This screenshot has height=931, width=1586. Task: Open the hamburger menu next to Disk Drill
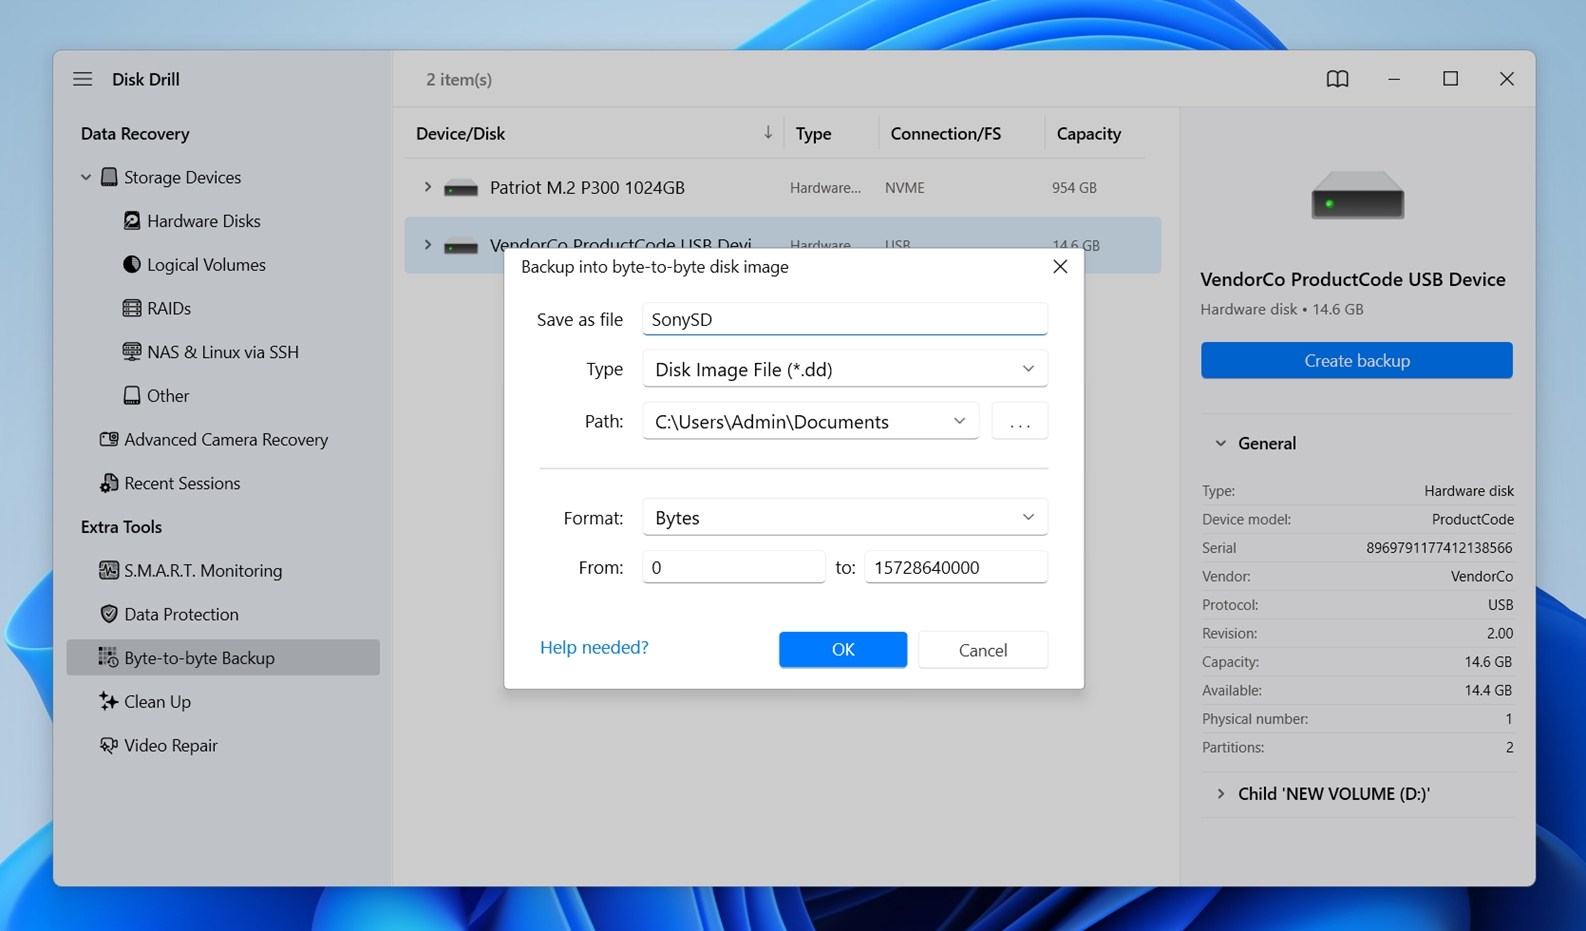pyautogui.click(x=83, y=79)
